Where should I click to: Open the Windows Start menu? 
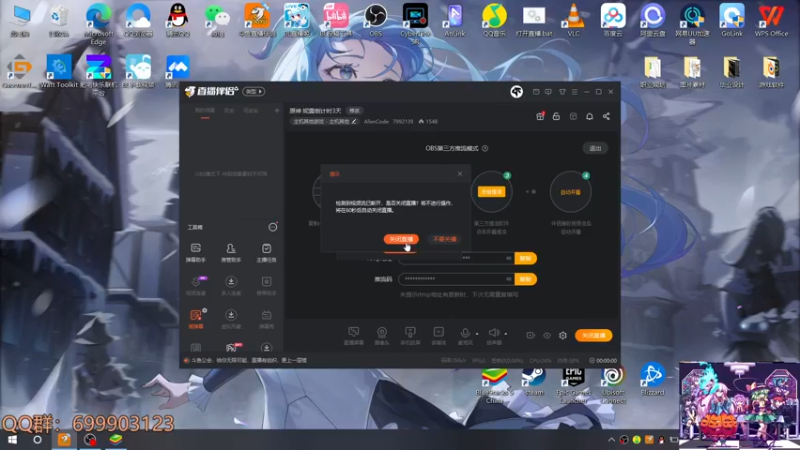tap(13, 439)
